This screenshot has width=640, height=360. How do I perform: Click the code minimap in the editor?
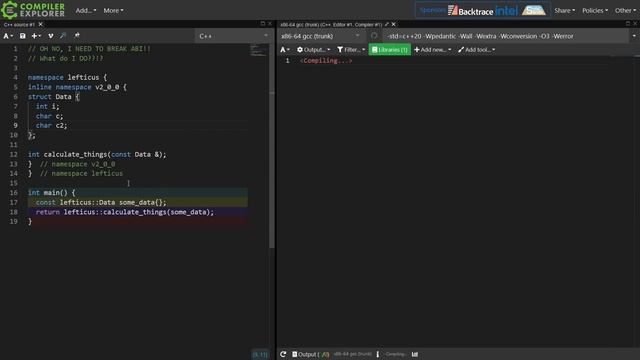[258, 51]
